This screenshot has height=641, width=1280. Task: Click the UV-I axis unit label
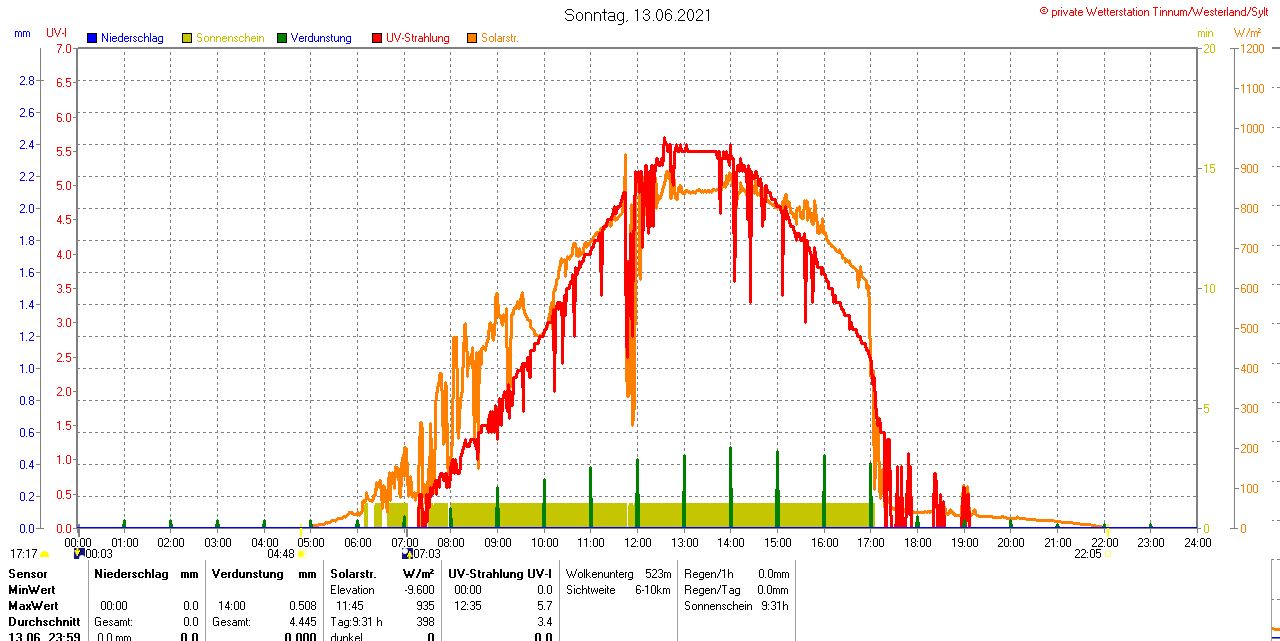[57, 33]
